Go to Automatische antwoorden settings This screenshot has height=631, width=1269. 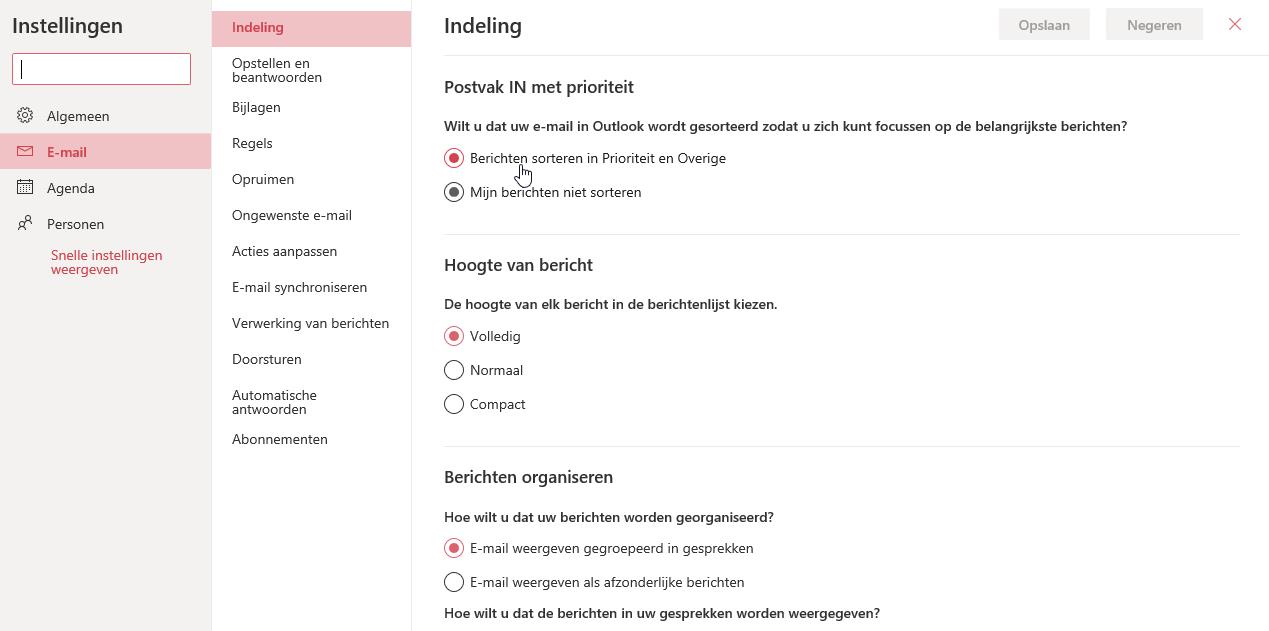coord(274,401)
